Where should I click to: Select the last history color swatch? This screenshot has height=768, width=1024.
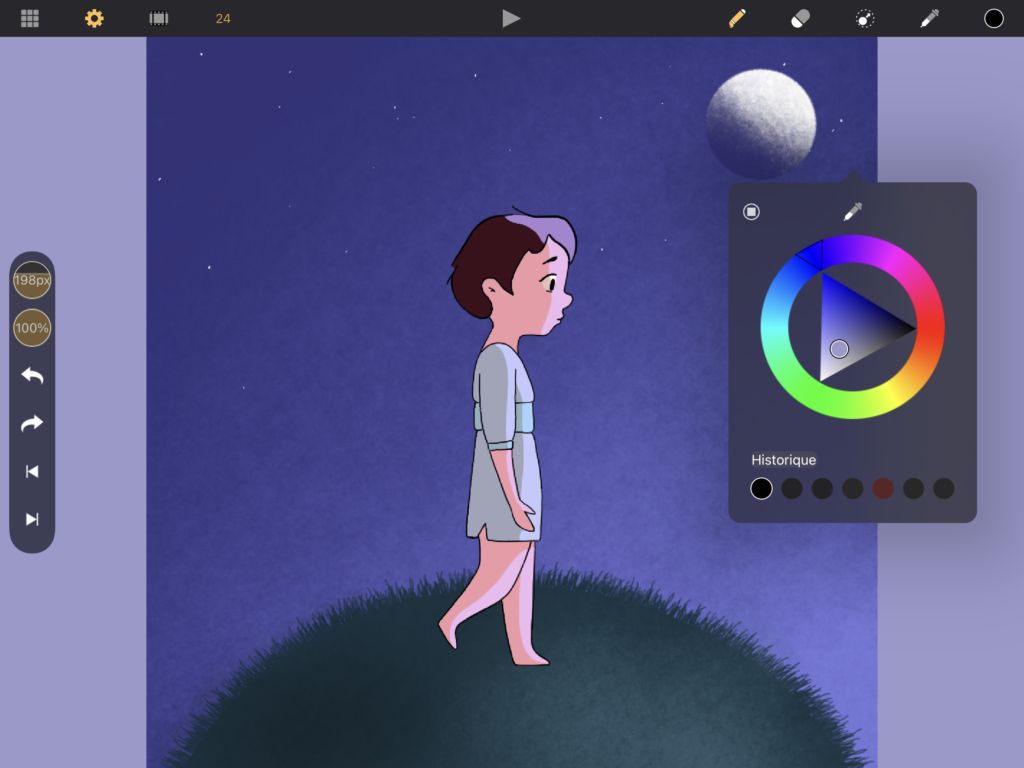coord(944,488)
